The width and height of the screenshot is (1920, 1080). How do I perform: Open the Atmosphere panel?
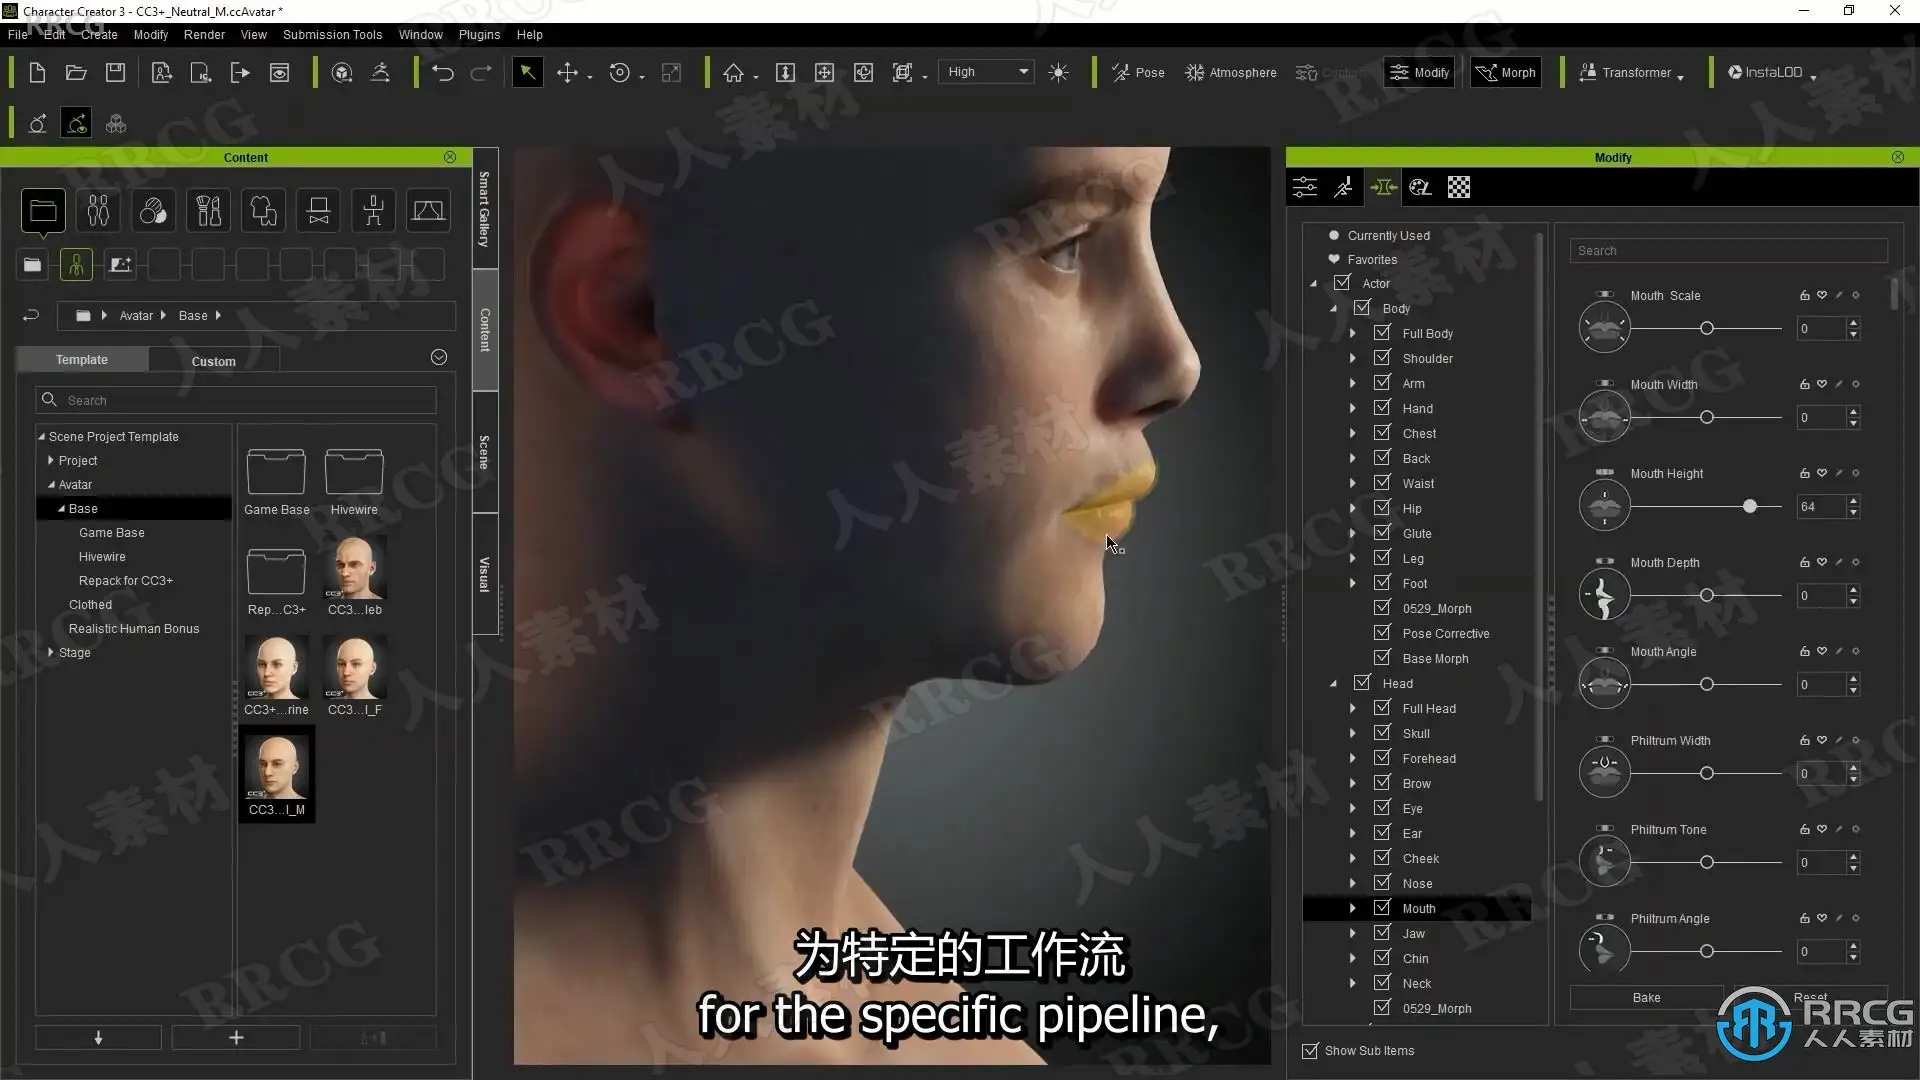[x=1231, y=73]
